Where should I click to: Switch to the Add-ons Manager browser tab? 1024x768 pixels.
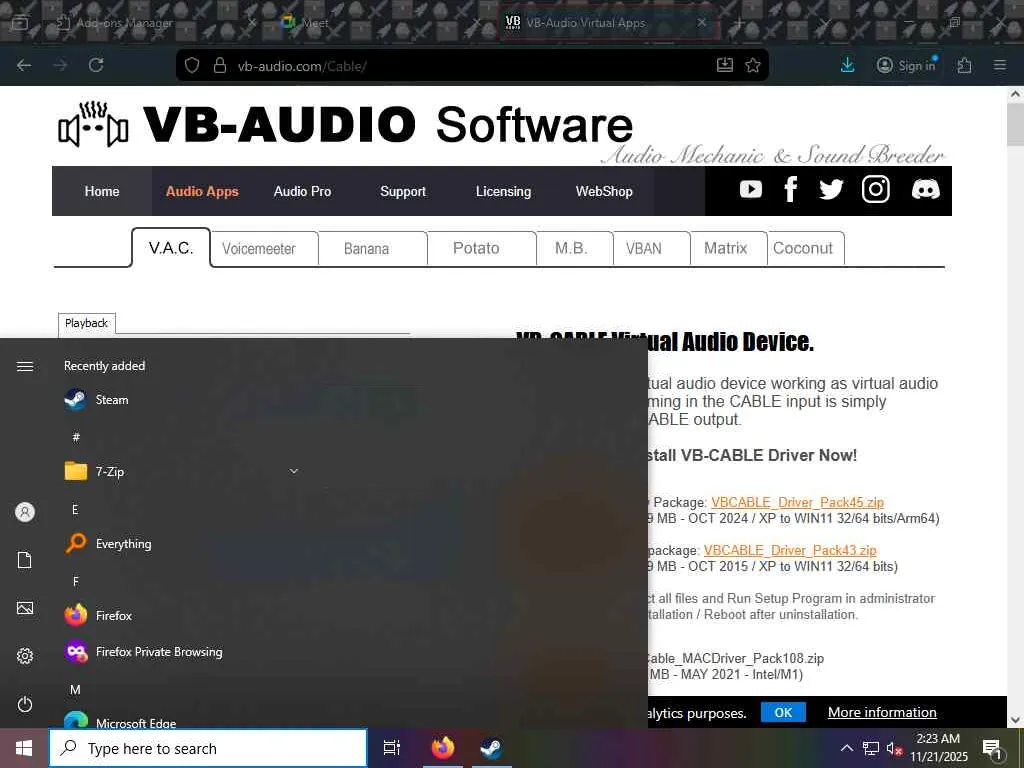[x=154, y=23]
